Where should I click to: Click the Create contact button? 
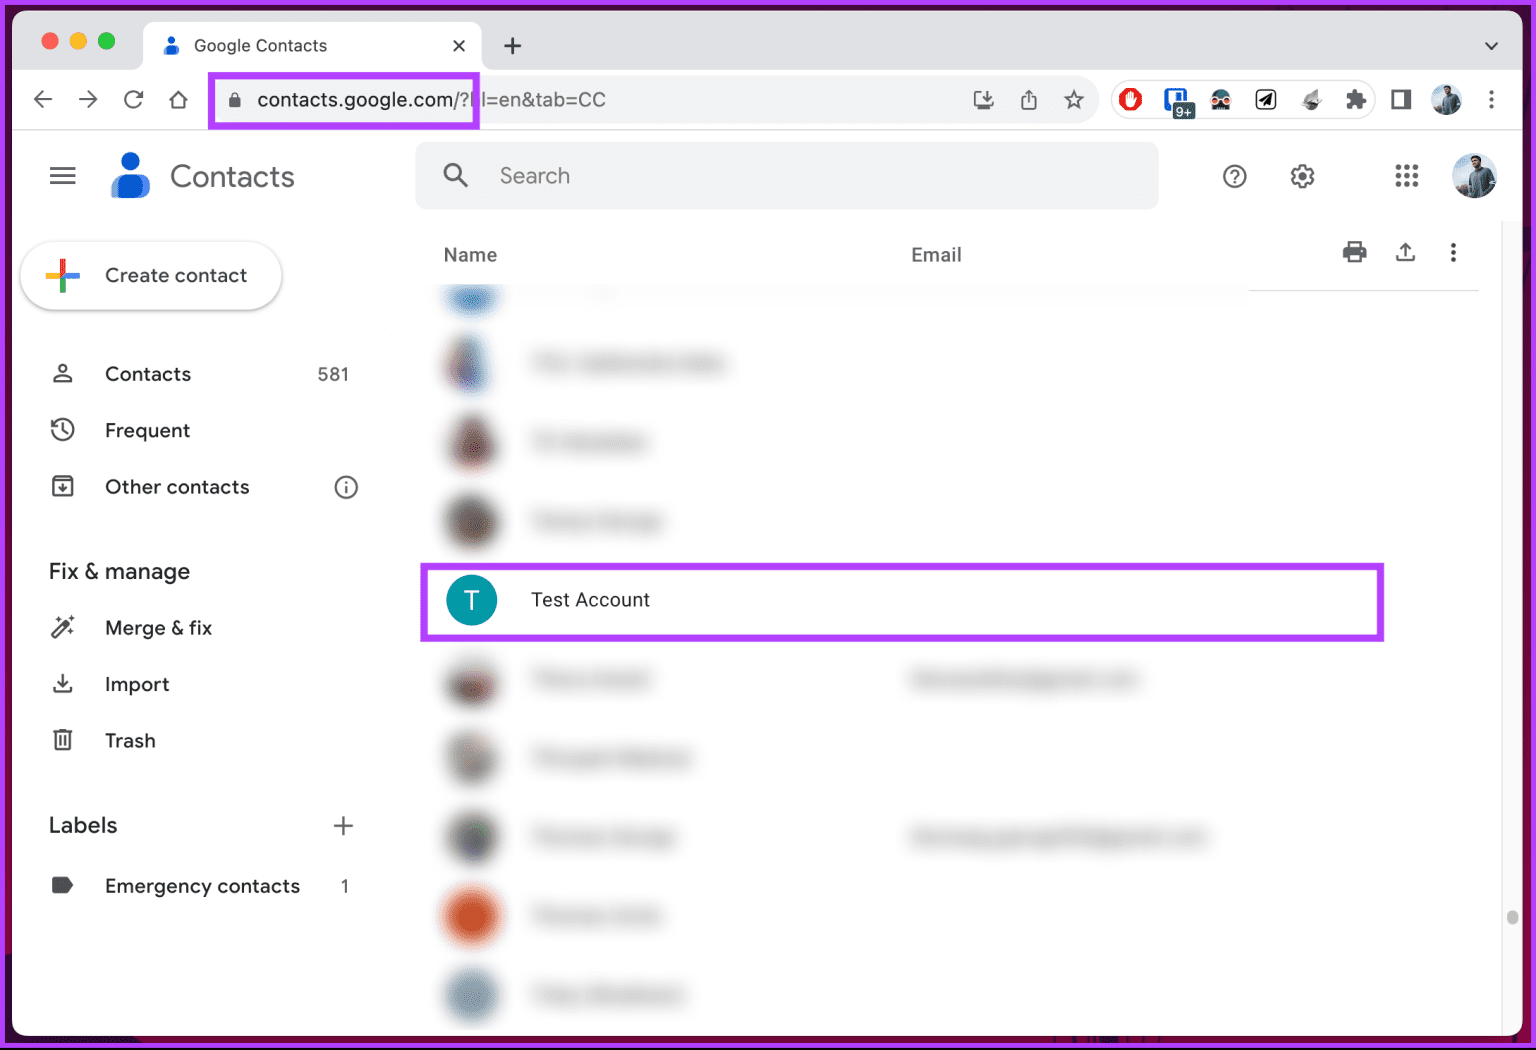(x=151, y=275)
